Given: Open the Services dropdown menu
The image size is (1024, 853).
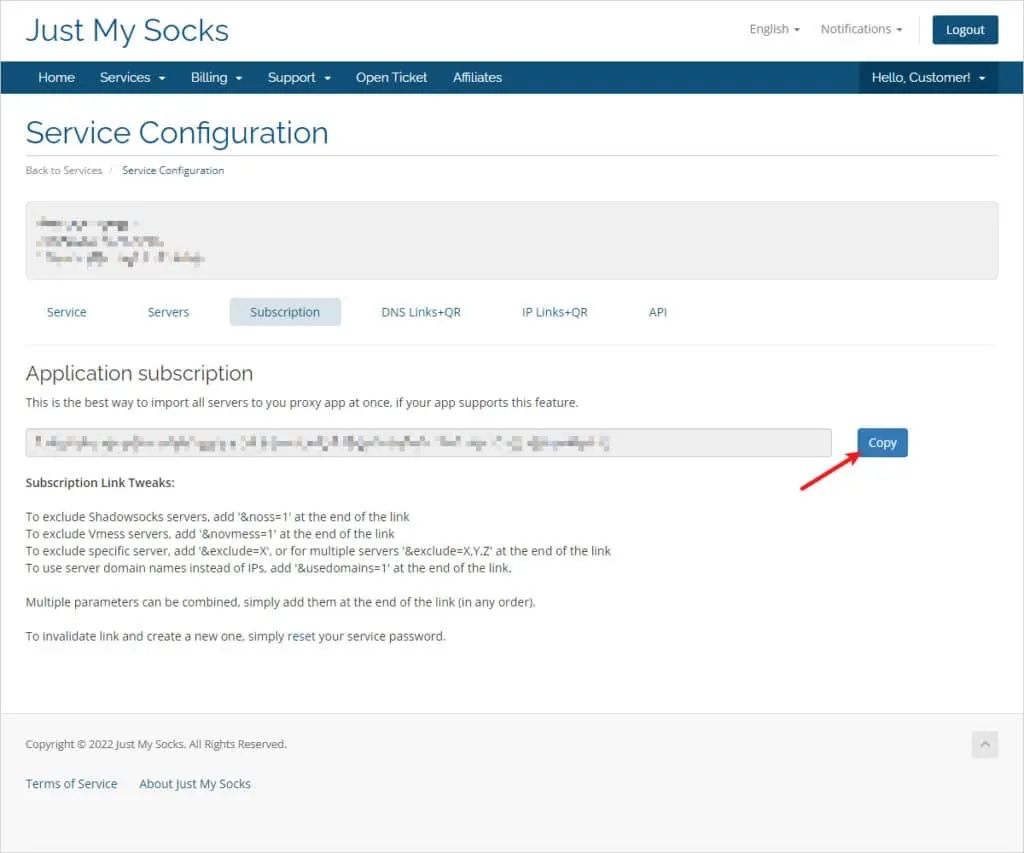Looking at the screenshot, I should 132,78.
